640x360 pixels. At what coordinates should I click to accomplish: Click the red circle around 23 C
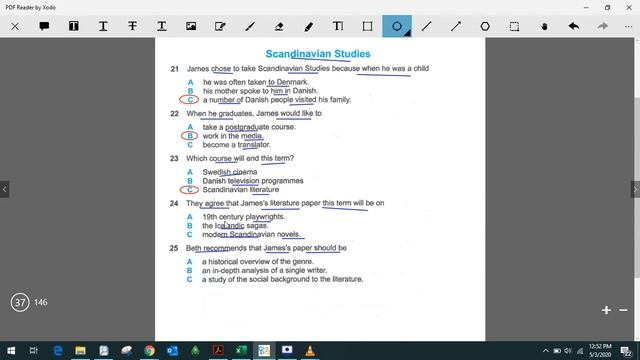coord(189,190)
